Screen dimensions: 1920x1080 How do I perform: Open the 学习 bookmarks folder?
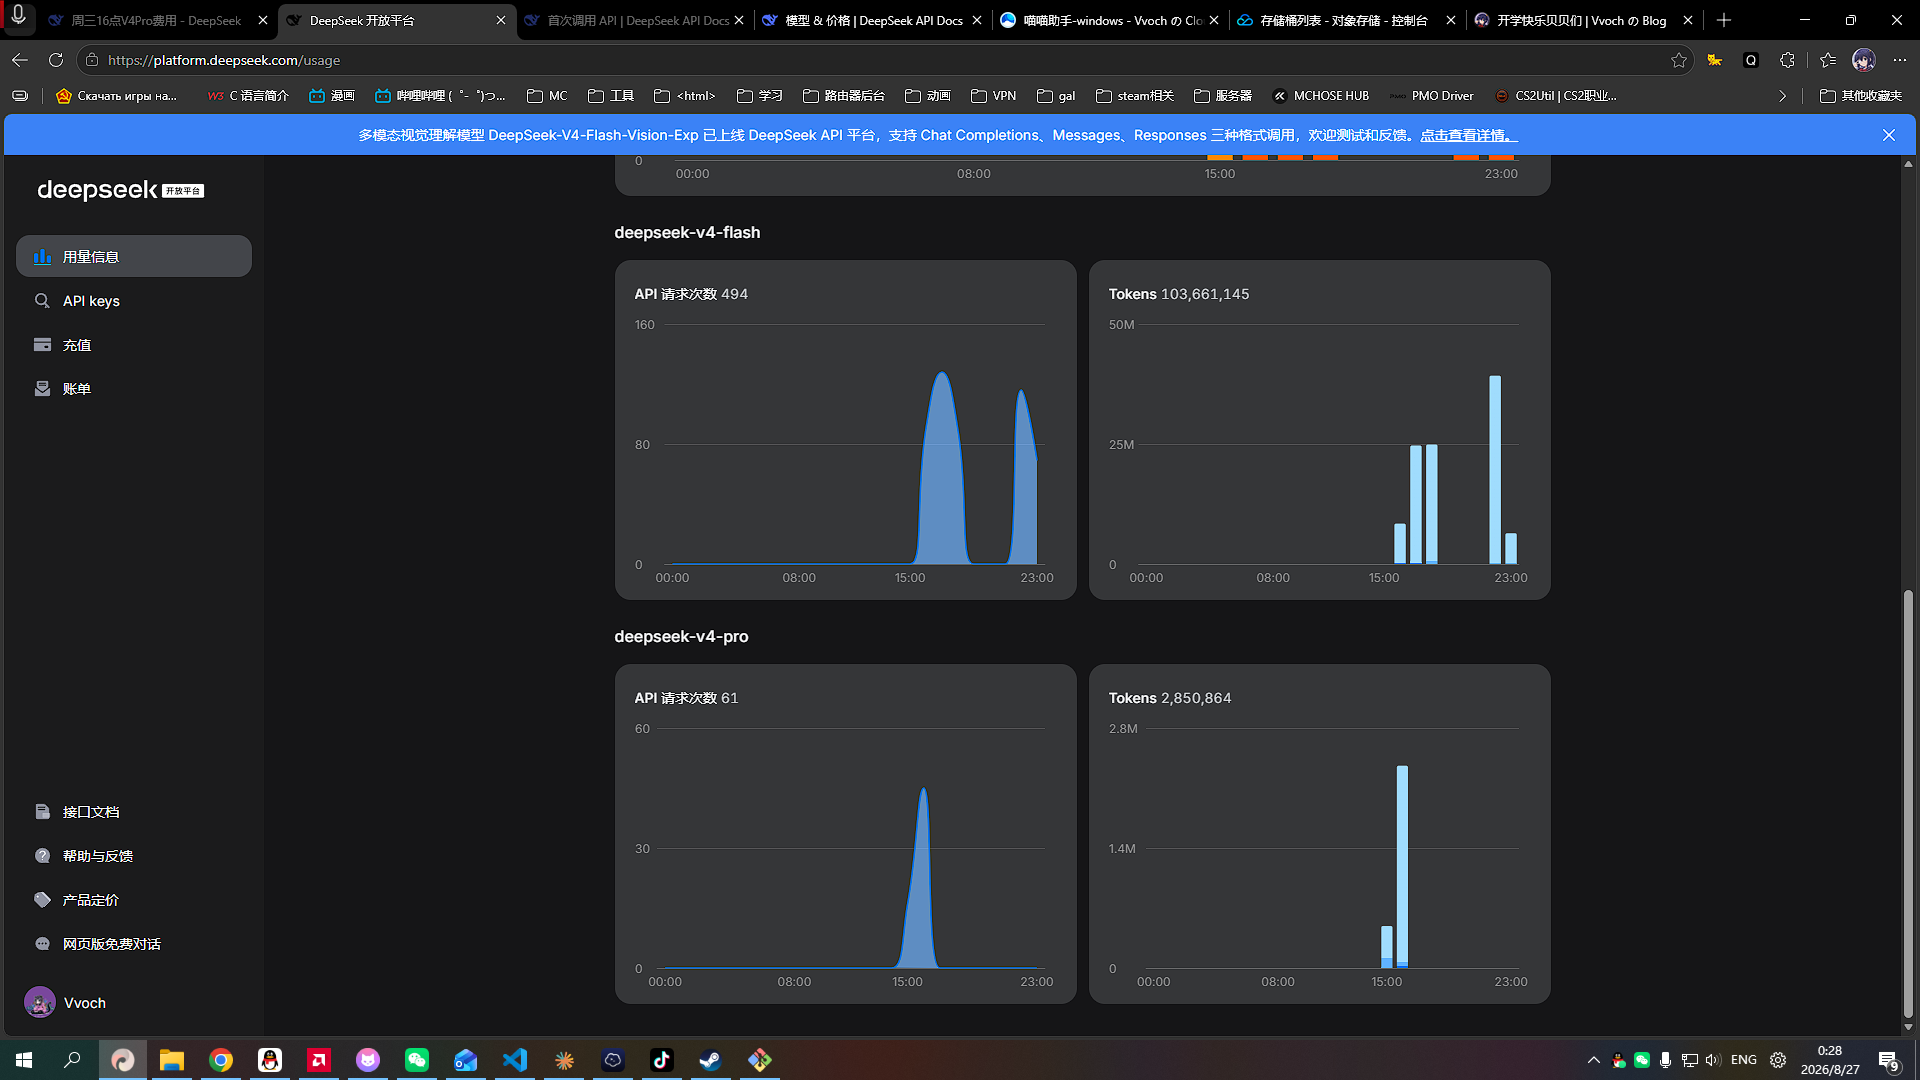tap(759, 96)
